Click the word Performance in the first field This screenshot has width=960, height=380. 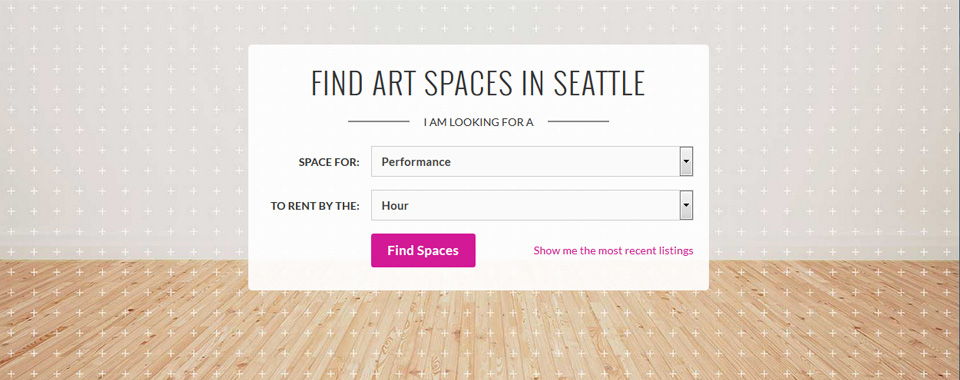[x=416, y=162]
